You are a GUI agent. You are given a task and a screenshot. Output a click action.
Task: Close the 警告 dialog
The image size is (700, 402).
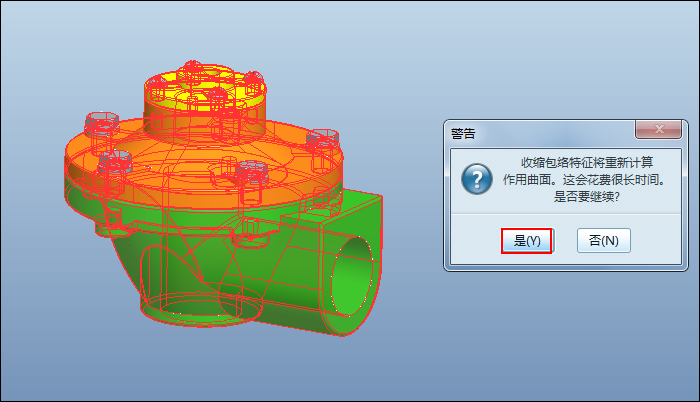tap(658, 130)
